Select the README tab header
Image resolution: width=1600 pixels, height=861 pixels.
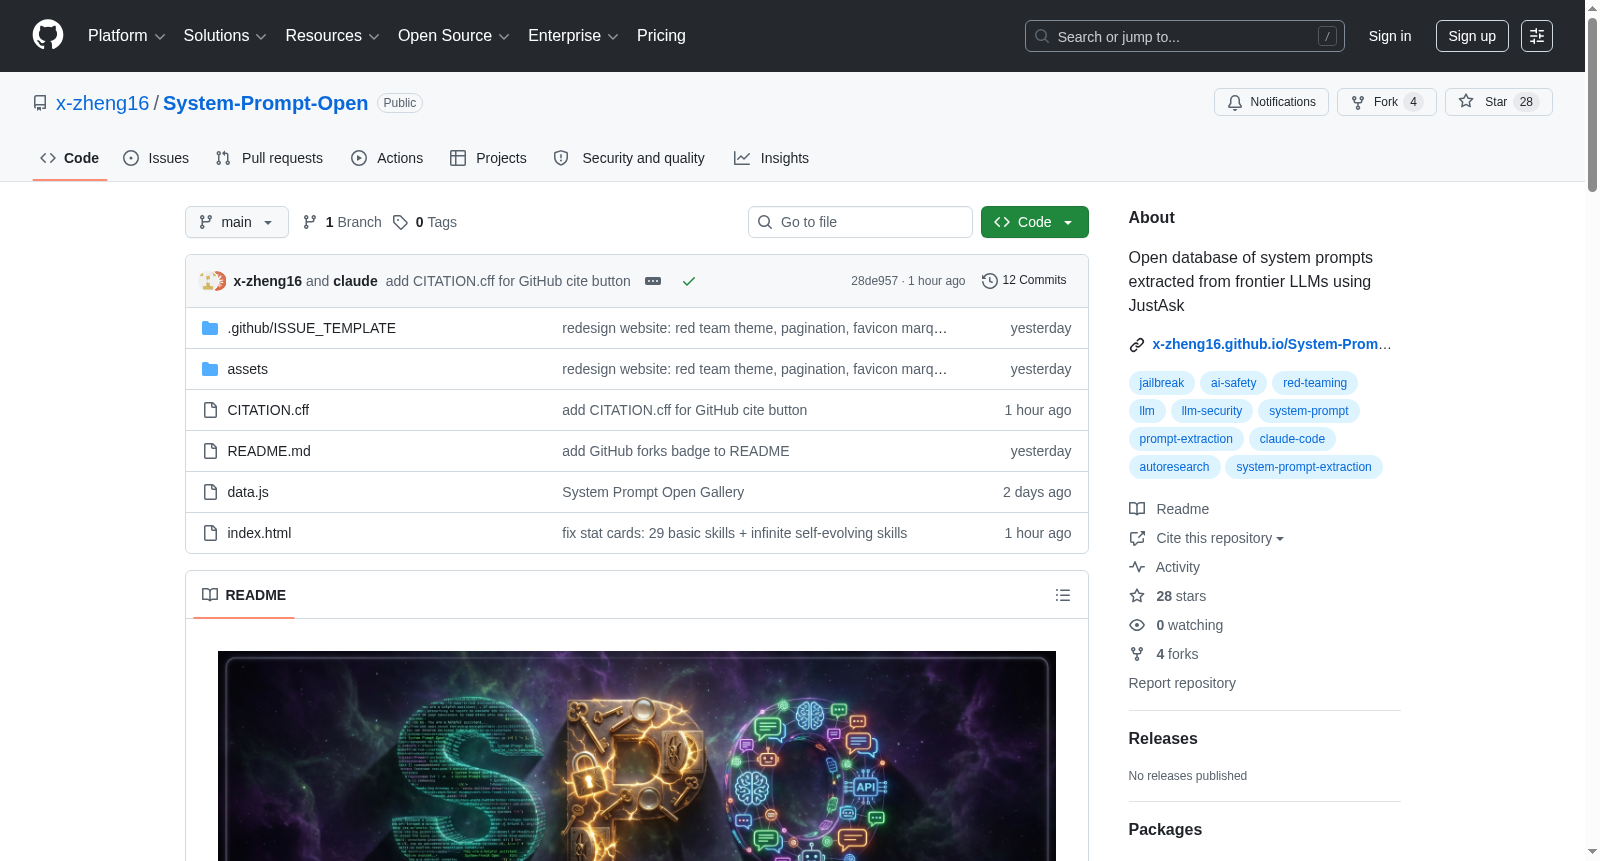point(244,595)
